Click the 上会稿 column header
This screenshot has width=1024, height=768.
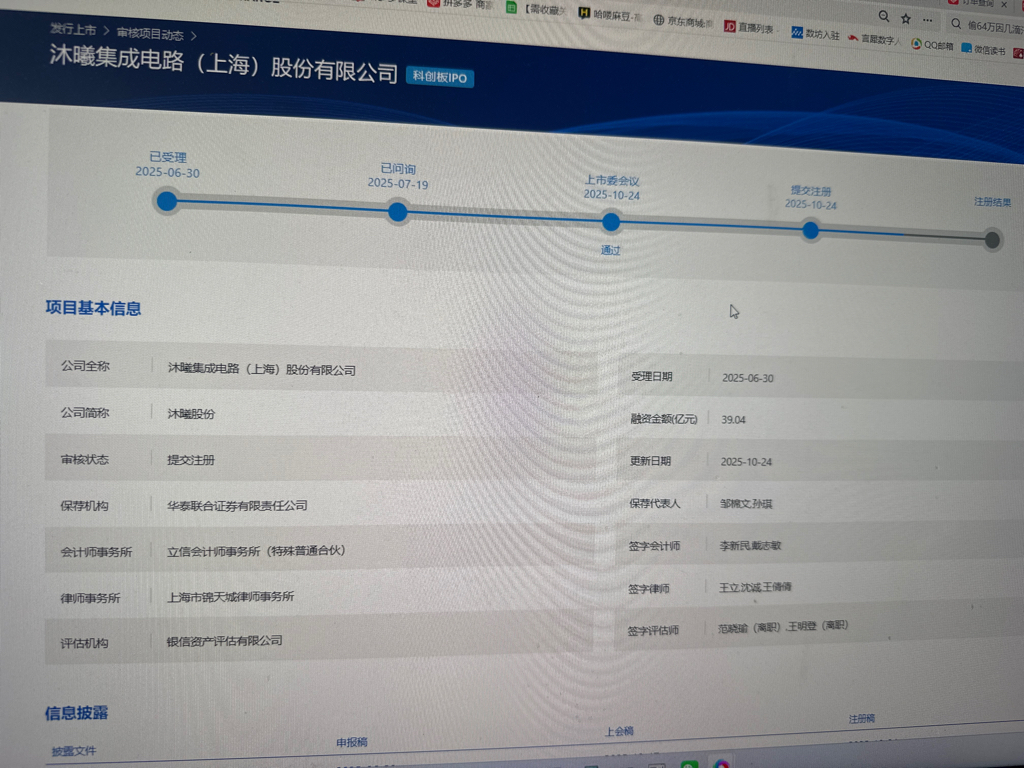click(619, 731)
